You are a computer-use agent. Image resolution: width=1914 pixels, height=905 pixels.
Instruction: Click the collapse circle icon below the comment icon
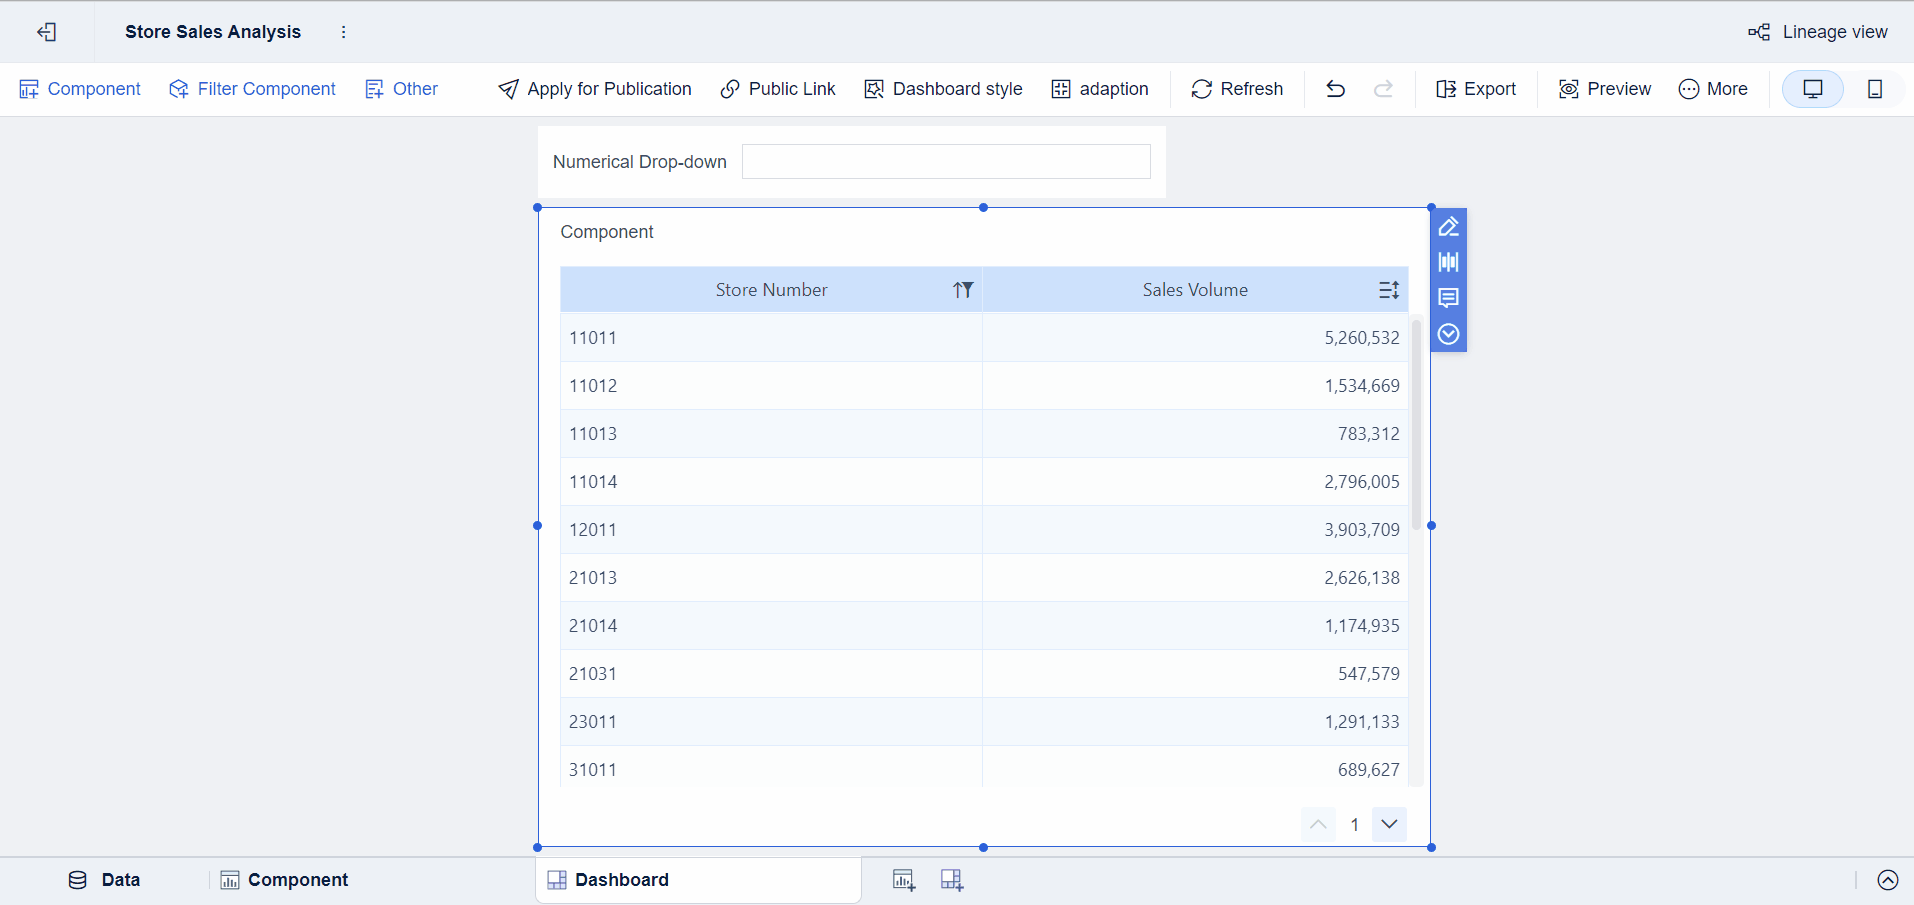pos(1449,333)
